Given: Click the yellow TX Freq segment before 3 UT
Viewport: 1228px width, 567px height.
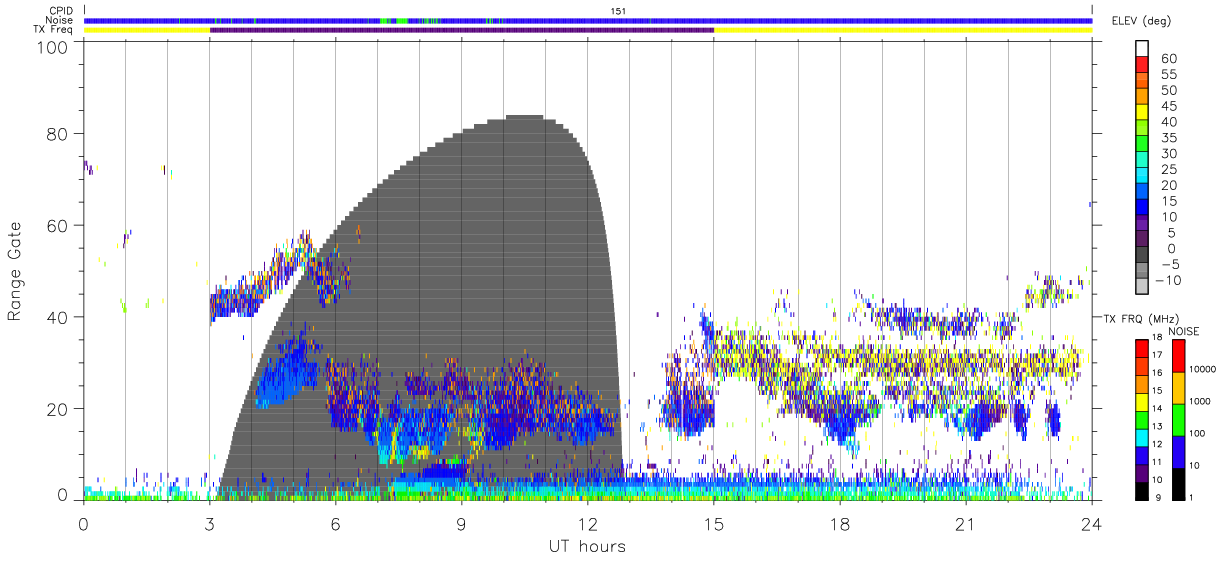Looking at the screenshot, I should (x=147, y=30).
